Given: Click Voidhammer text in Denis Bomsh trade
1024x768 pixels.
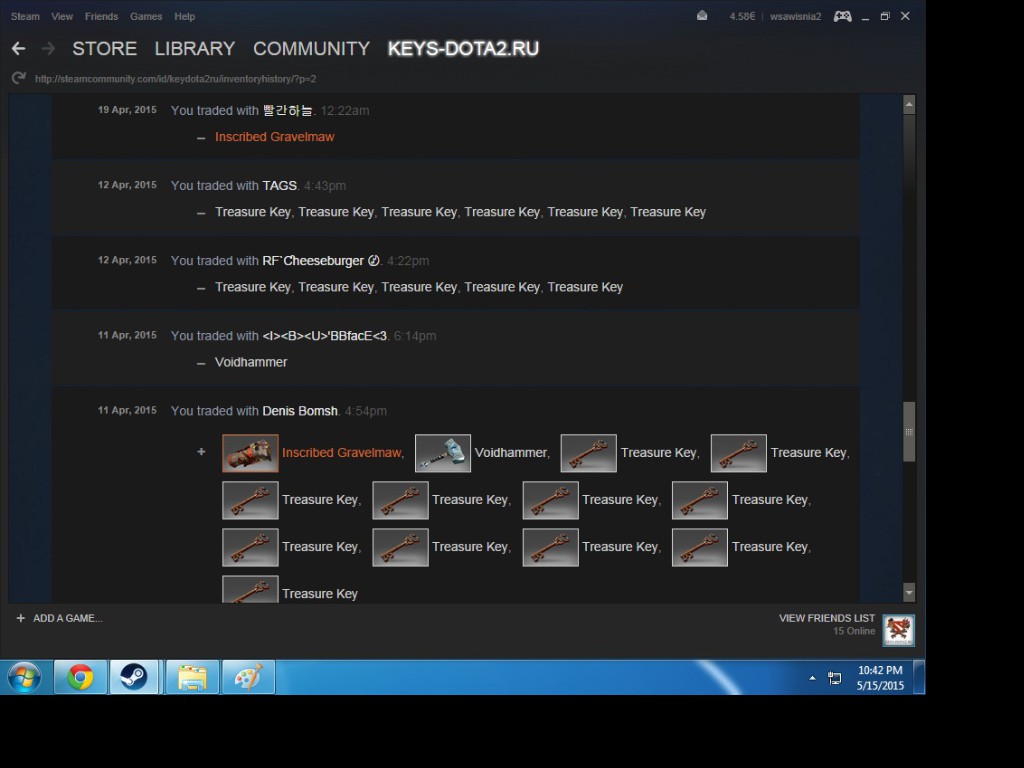Looking at the screenshot, I should pos(511,453).
